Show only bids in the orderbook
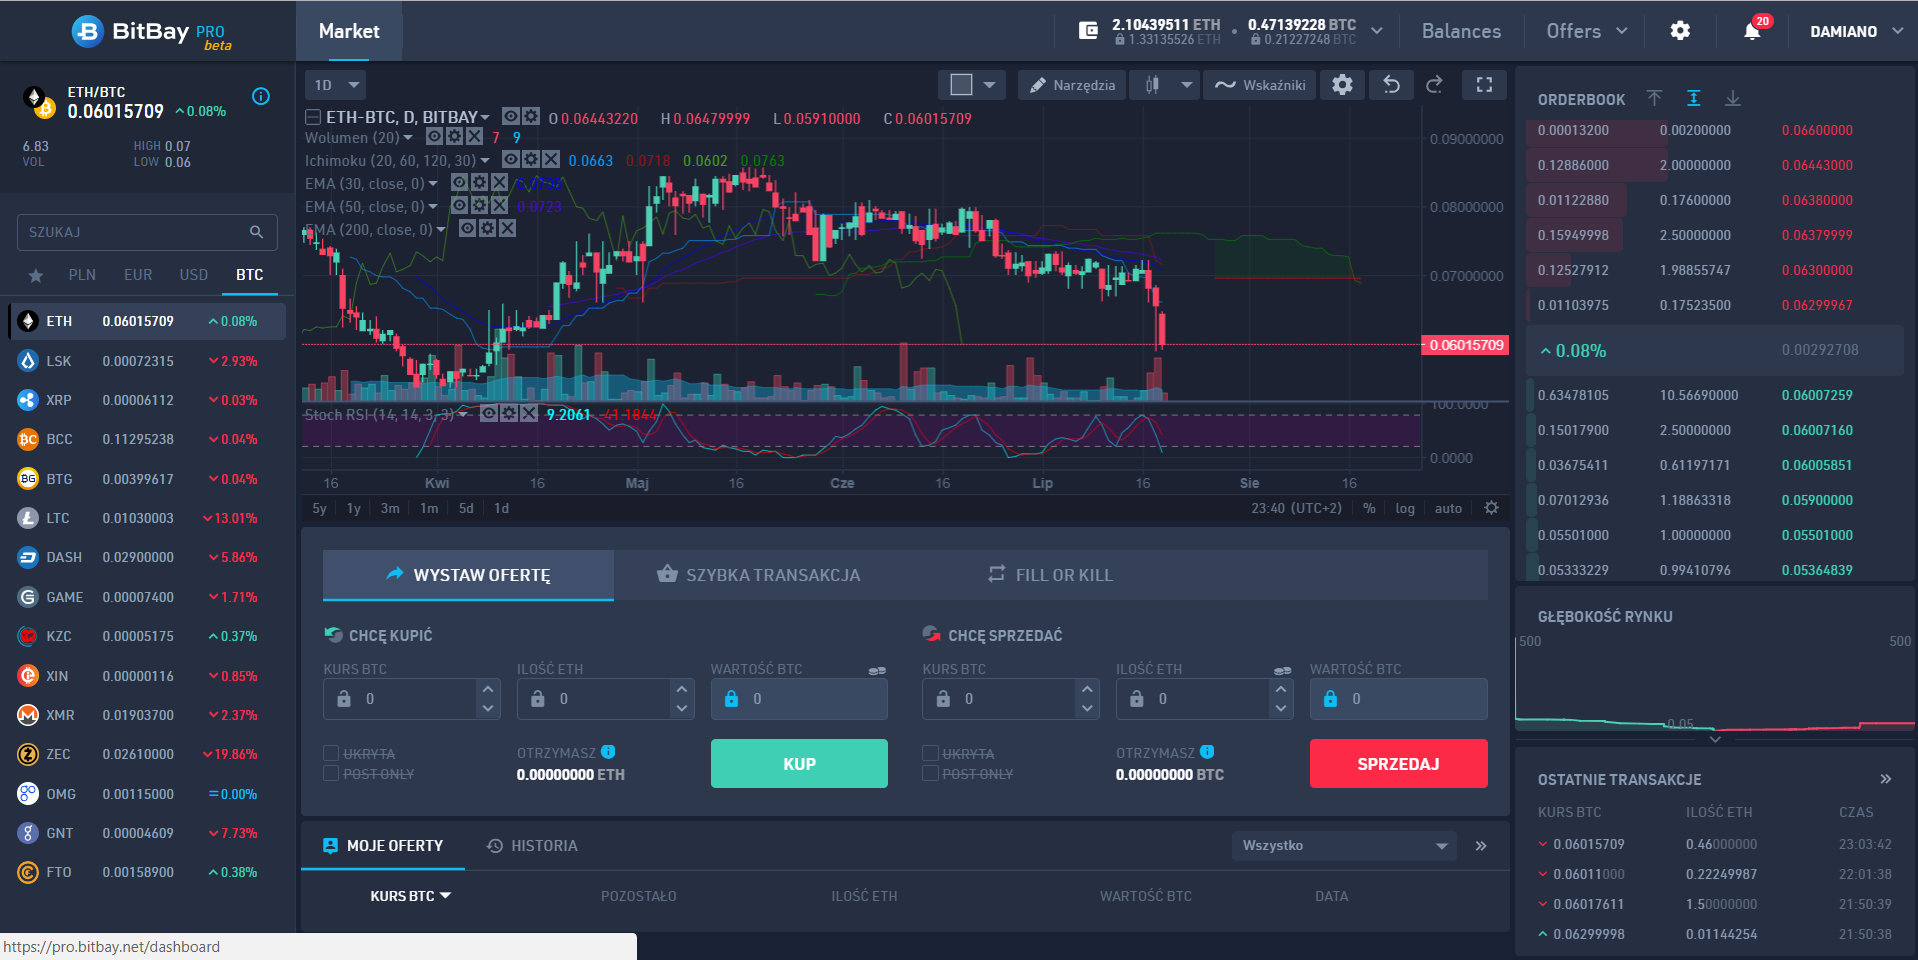 (1733, 98)
